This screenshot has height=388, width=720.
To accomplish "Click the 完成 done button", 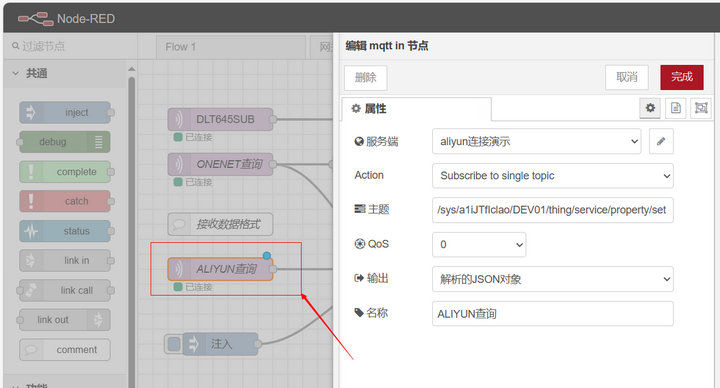I will pyautogui.click(x=682, y=77).
